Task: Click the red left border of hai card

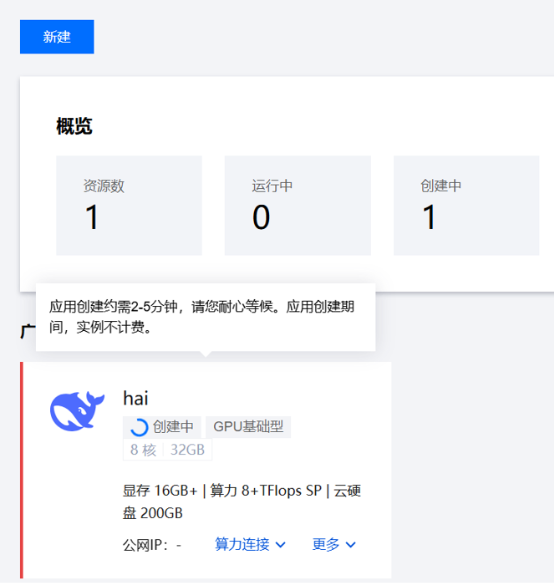Action: coord(22,470)
